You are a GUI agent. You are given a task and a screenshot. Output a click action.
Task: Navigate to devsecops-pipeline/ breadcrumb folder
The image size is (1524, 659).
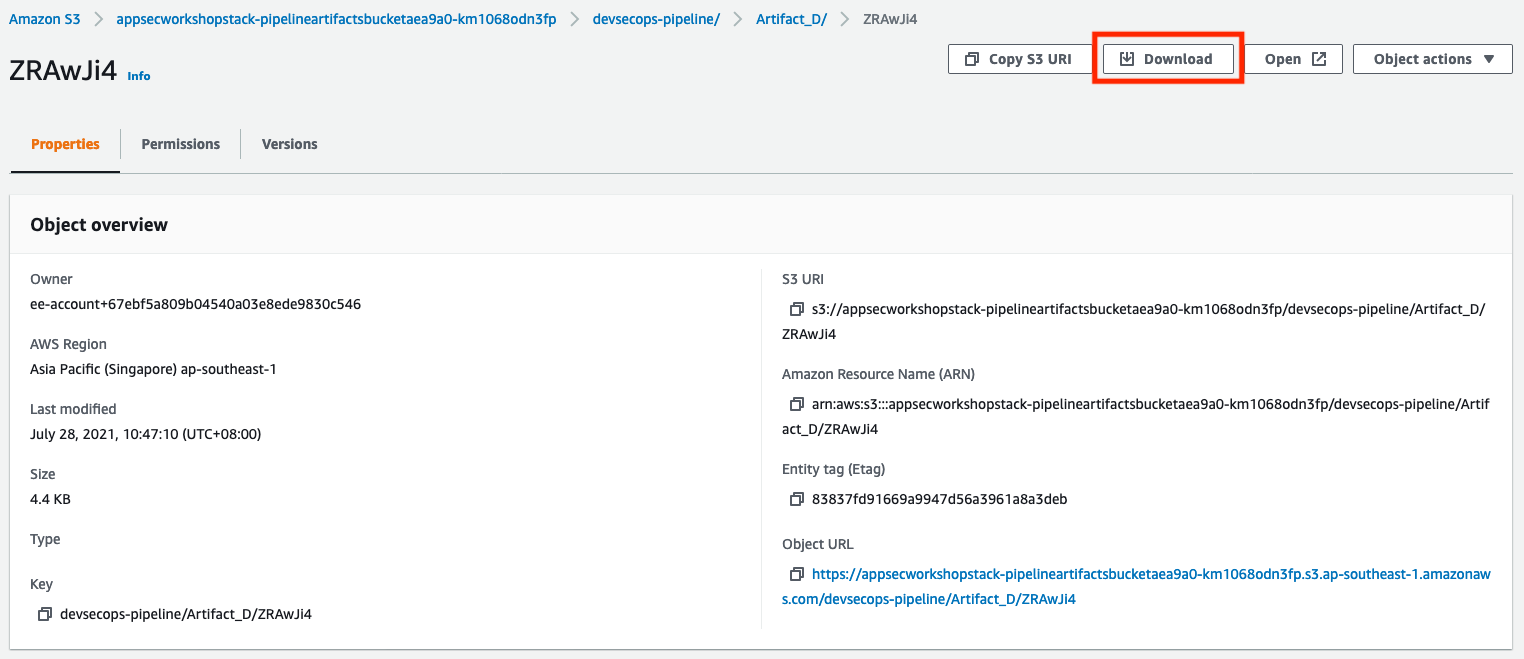(x=656, y=19)
